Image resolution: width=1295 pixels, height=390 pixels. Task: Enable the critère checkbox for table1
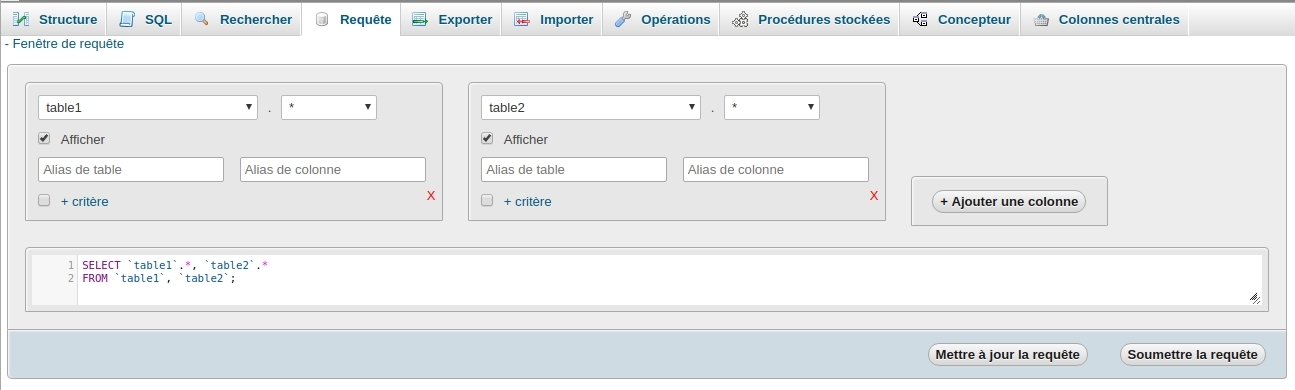pyautogui.click(x=44, y=200)
